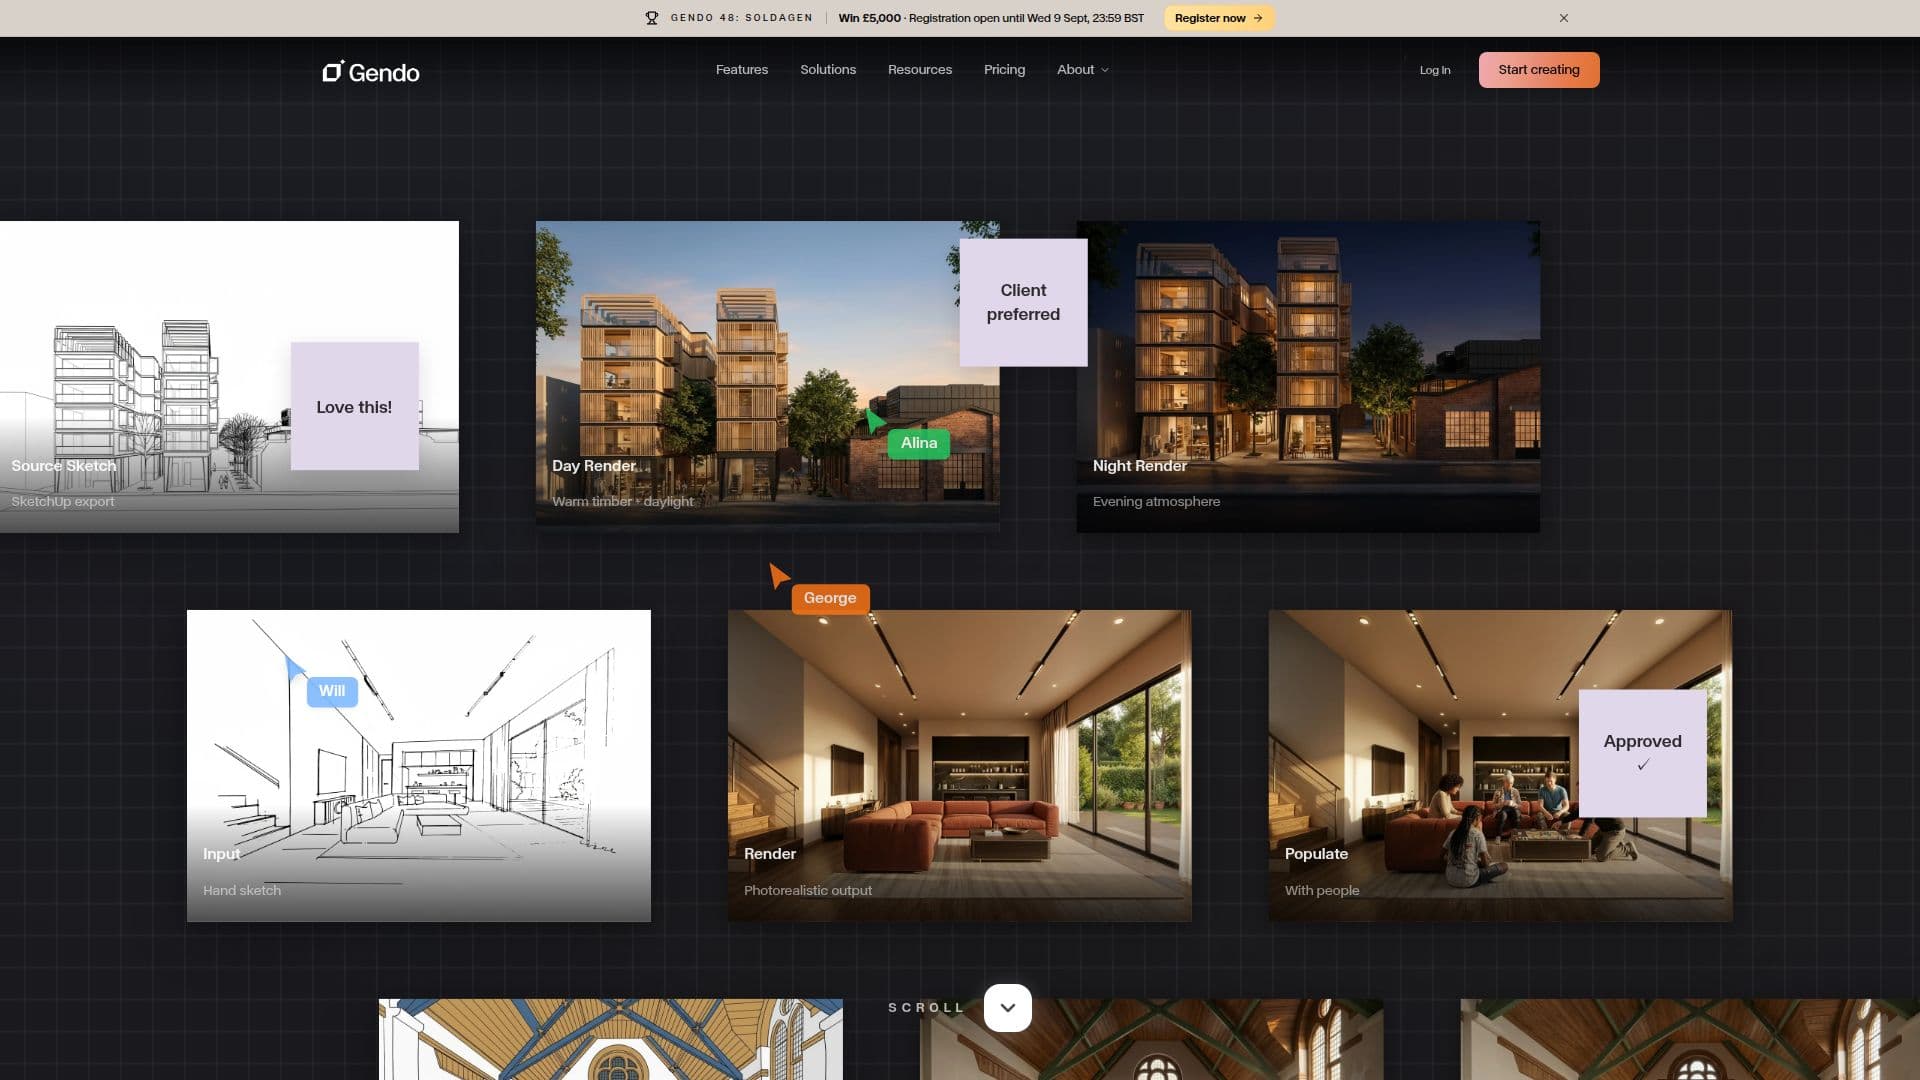
Task: Expand the About dropdown
Action: 1083,70
